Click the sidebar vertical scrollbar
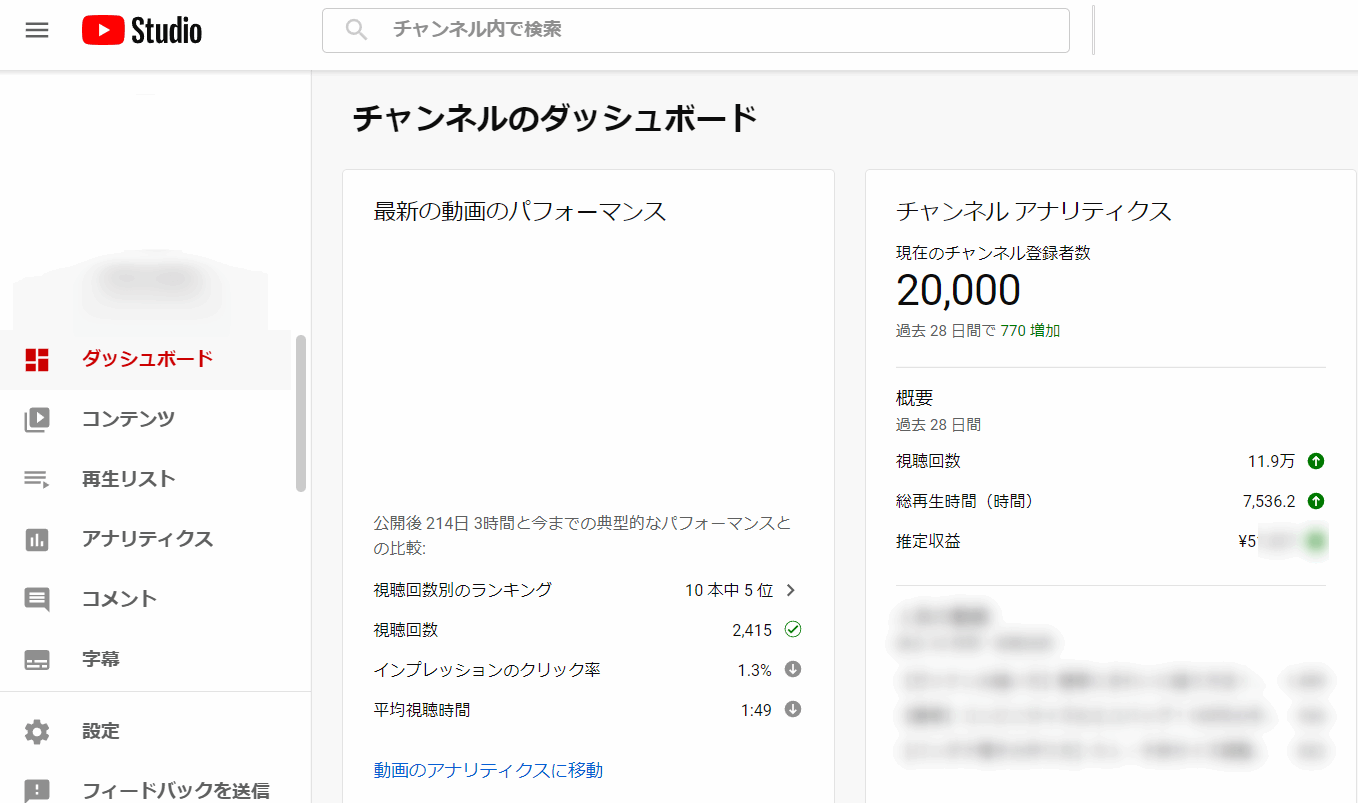 [301, 413]
